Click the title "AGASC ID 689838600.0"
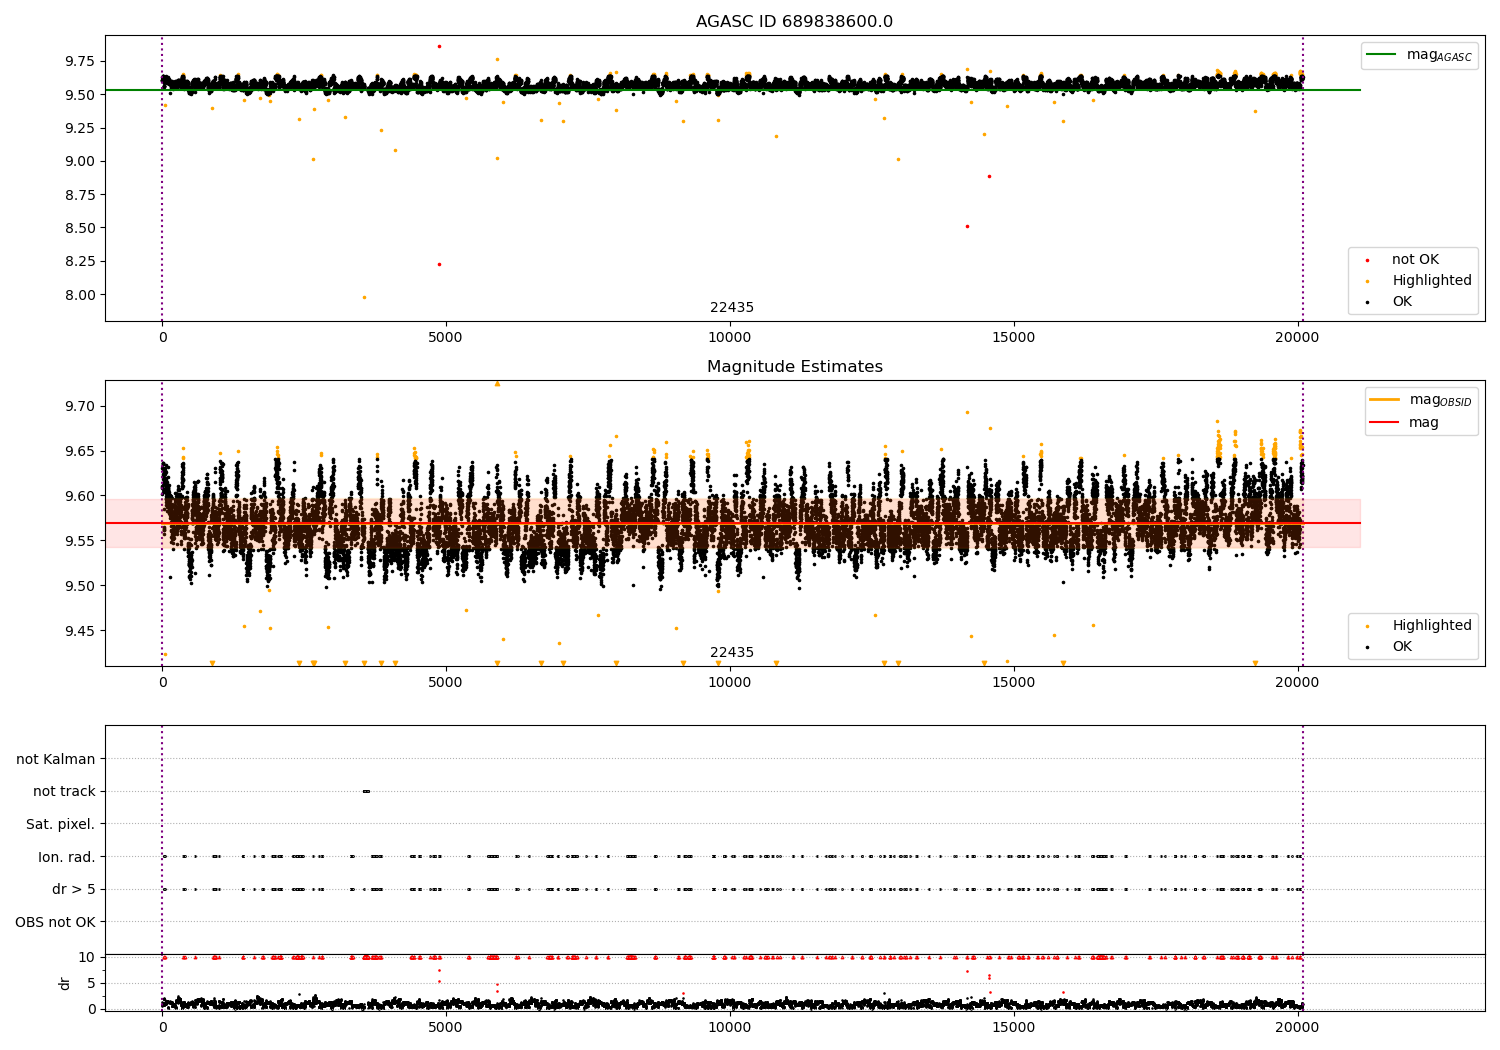Viewport: 1500px width, 1050px height. click(x=794, y=22)
